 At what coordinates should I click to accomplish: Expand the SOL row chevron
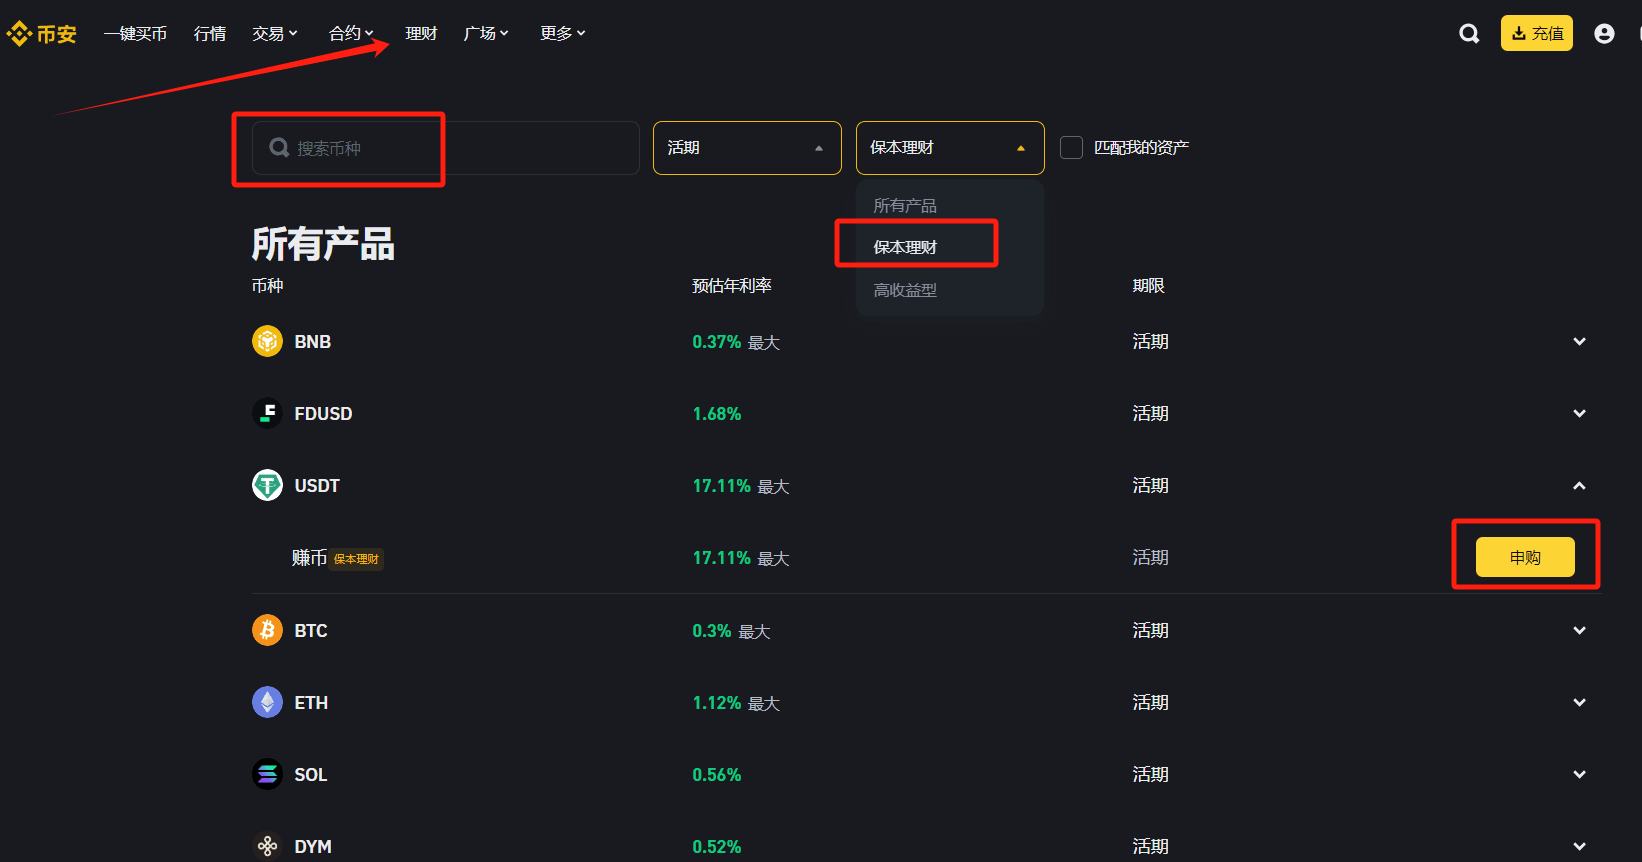tap(1579, 774)
